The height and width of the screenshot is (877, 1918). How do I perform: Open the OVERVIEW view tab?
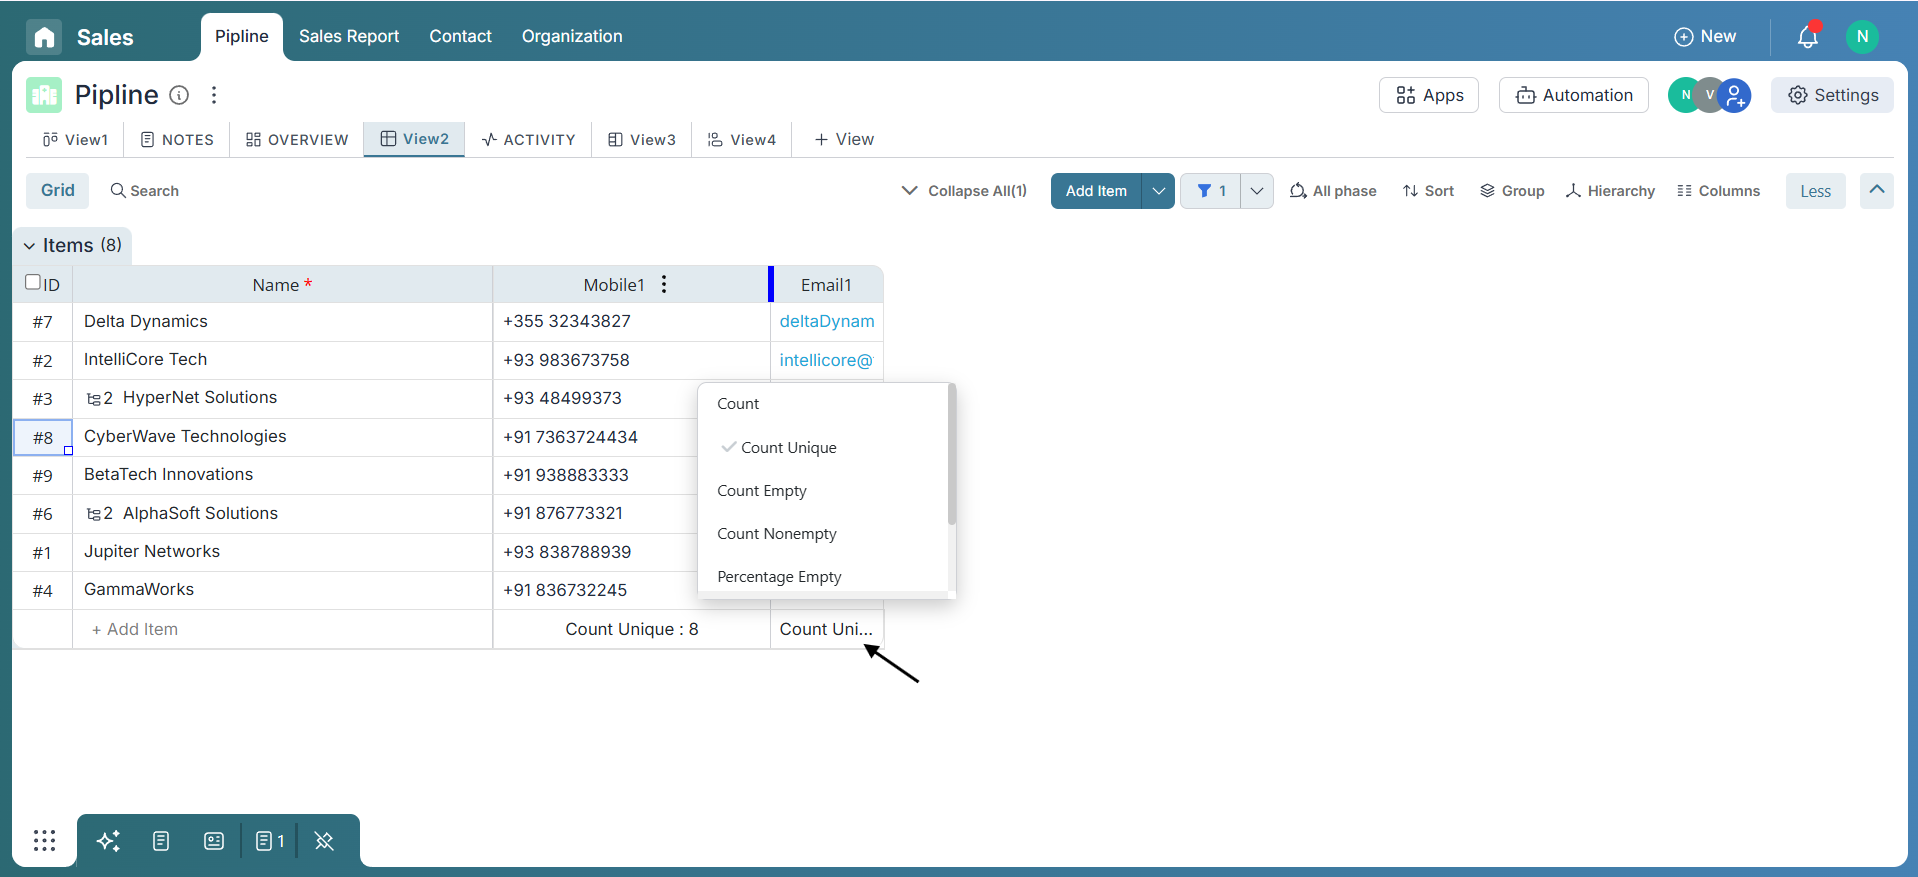point(297,140)
